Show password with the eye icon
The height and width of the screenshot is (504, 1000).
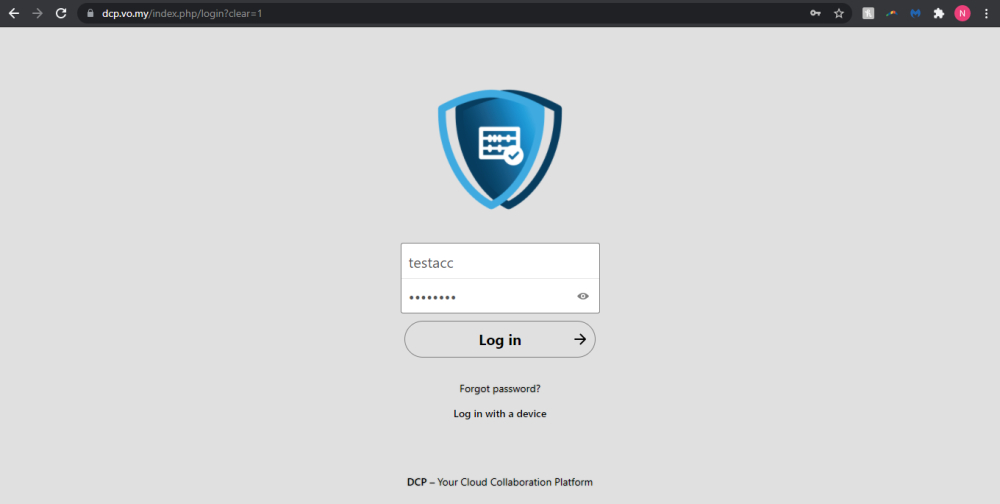[583, 296]
